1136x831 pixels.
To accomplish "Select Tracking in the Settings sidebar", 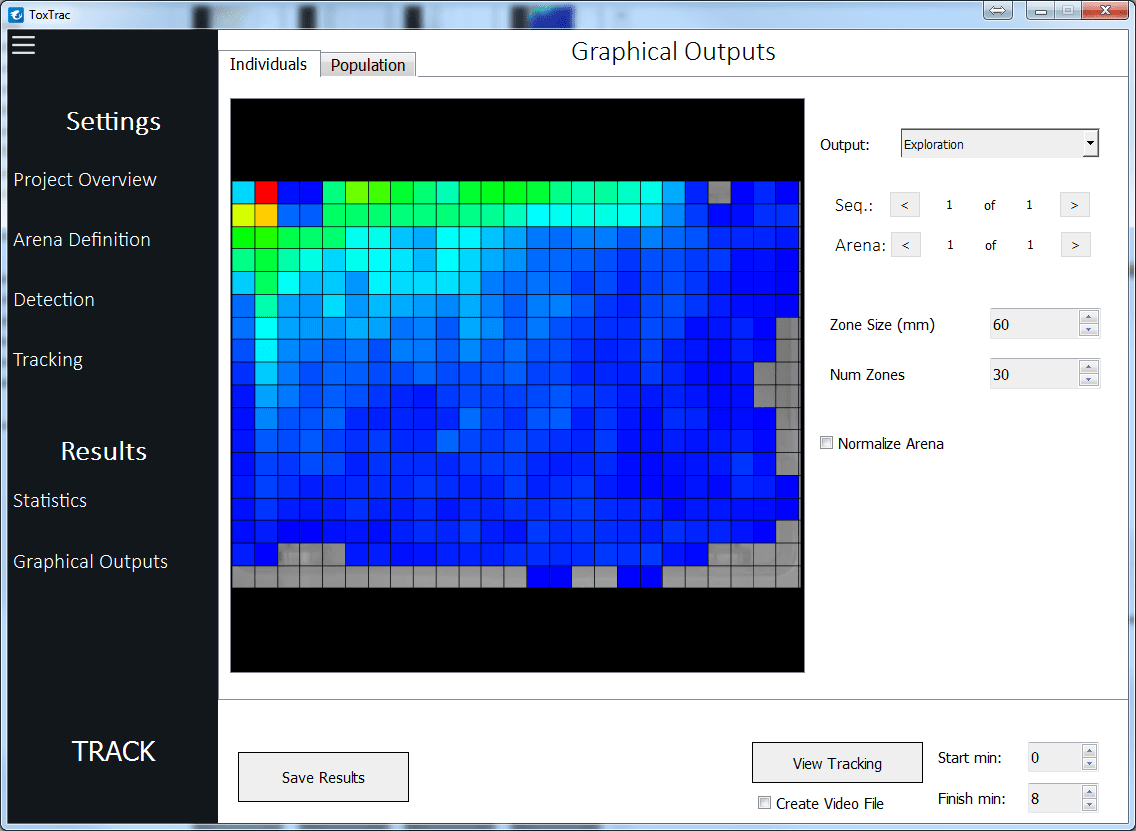I will tap(47, 359).
